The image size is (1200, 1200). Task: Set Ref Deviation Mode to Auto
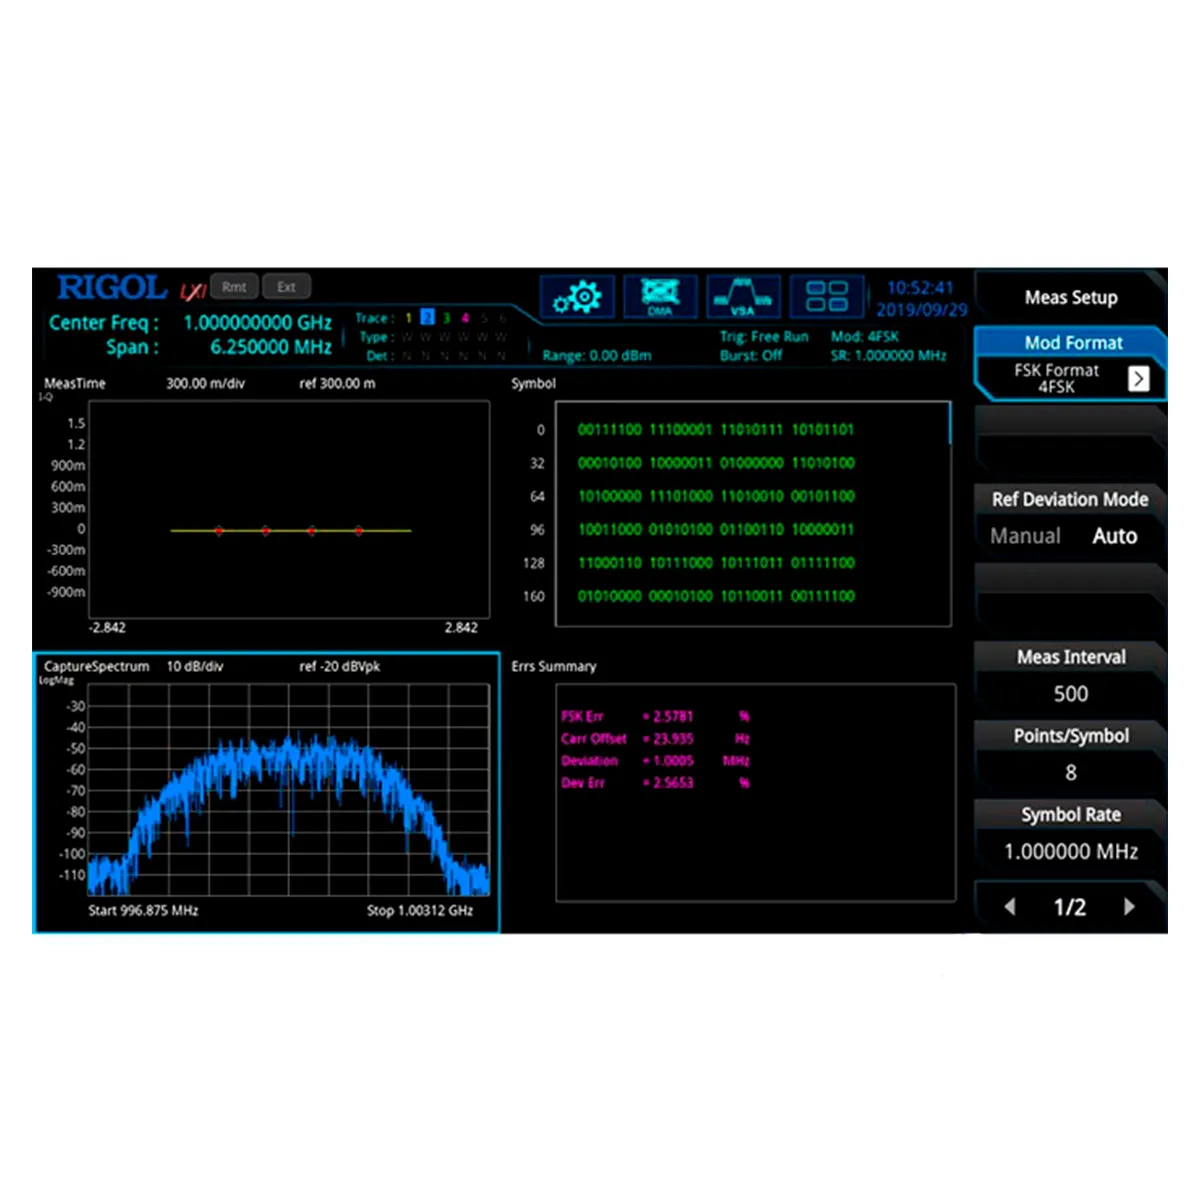pos(1114,536)
